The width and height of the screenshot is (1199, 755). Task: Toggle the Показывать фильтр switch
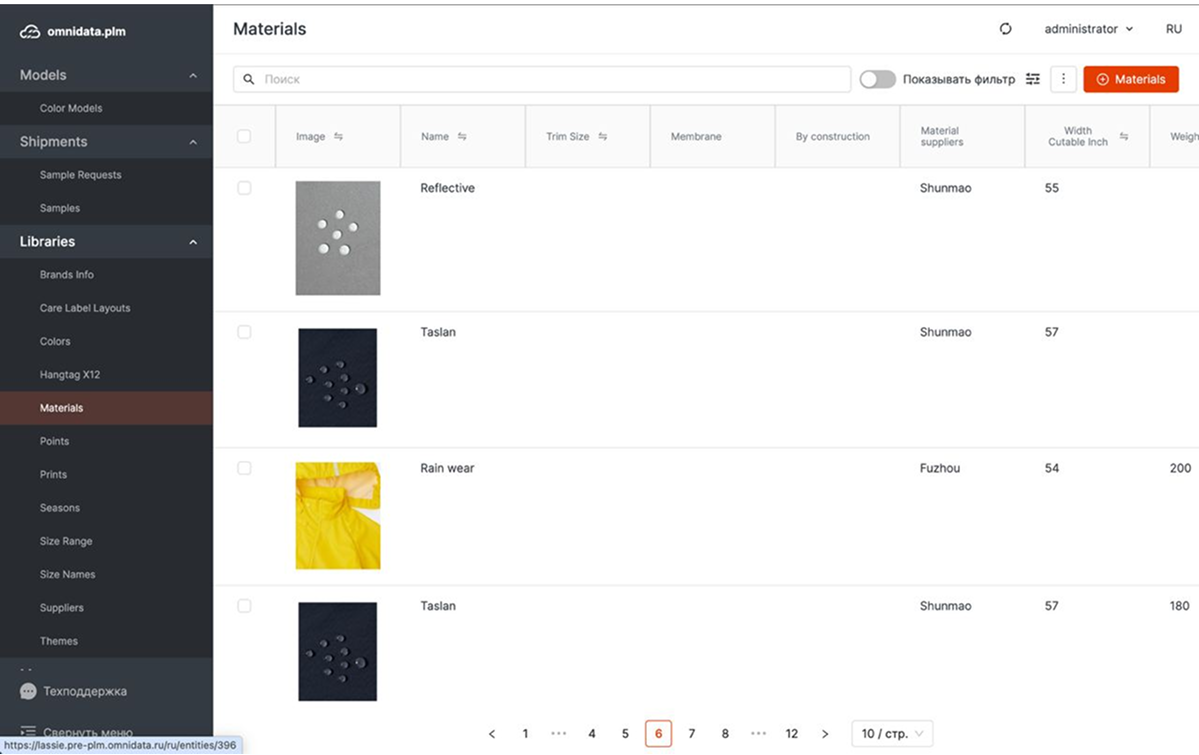click(x=877, y=79)
